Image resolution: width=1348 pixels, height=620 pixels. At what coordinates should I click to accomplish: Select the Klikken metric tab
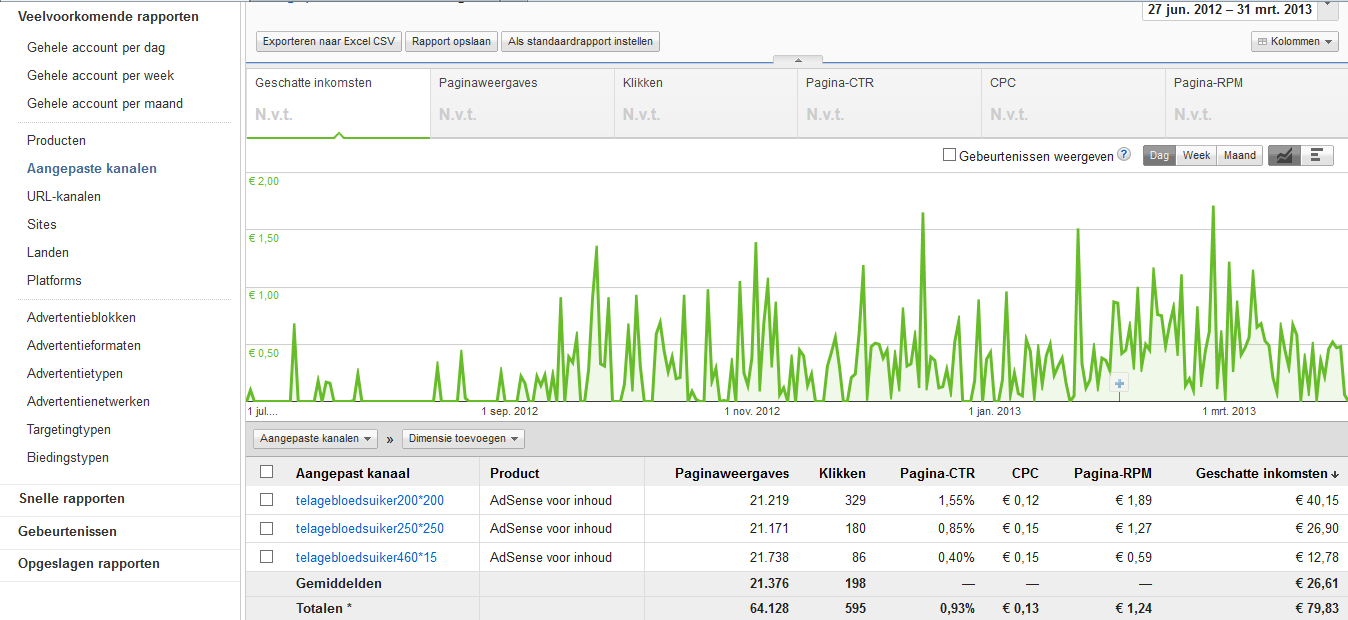click(706, 103)
